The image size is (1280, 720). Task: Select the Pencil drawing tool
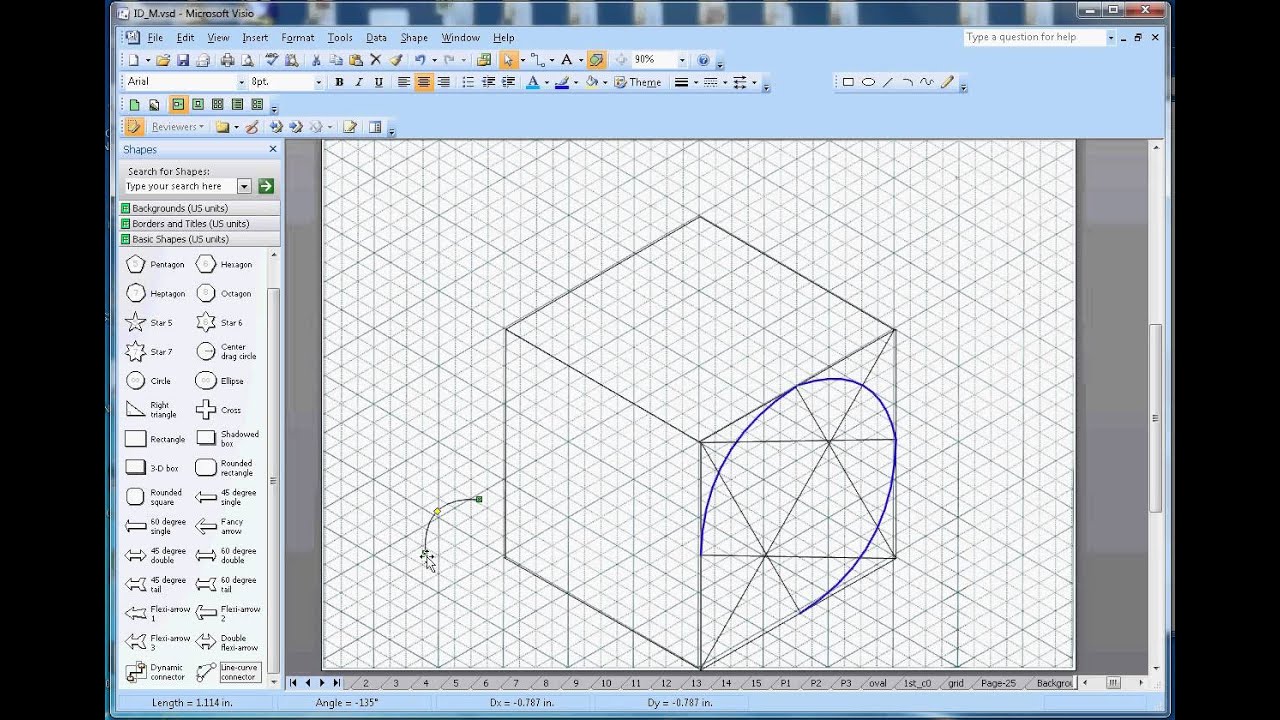(947, 82)
